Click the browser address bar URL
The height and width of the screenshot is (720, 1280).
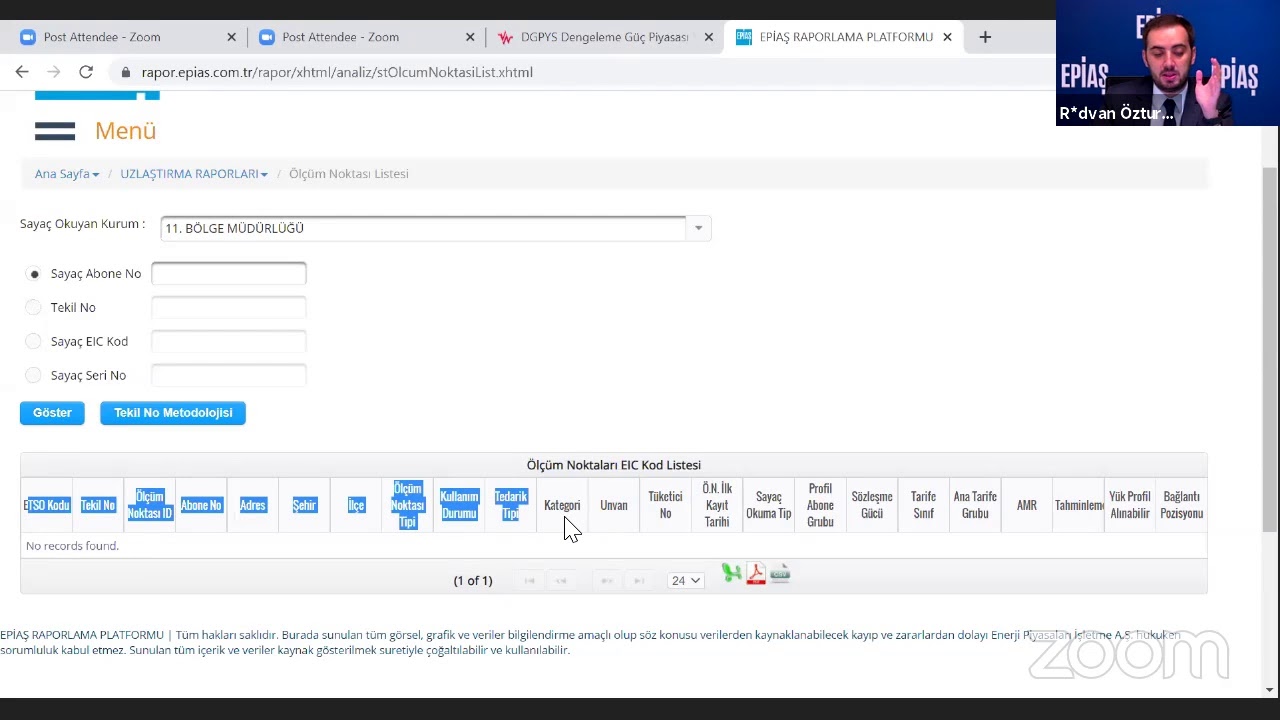pos(337,72)
